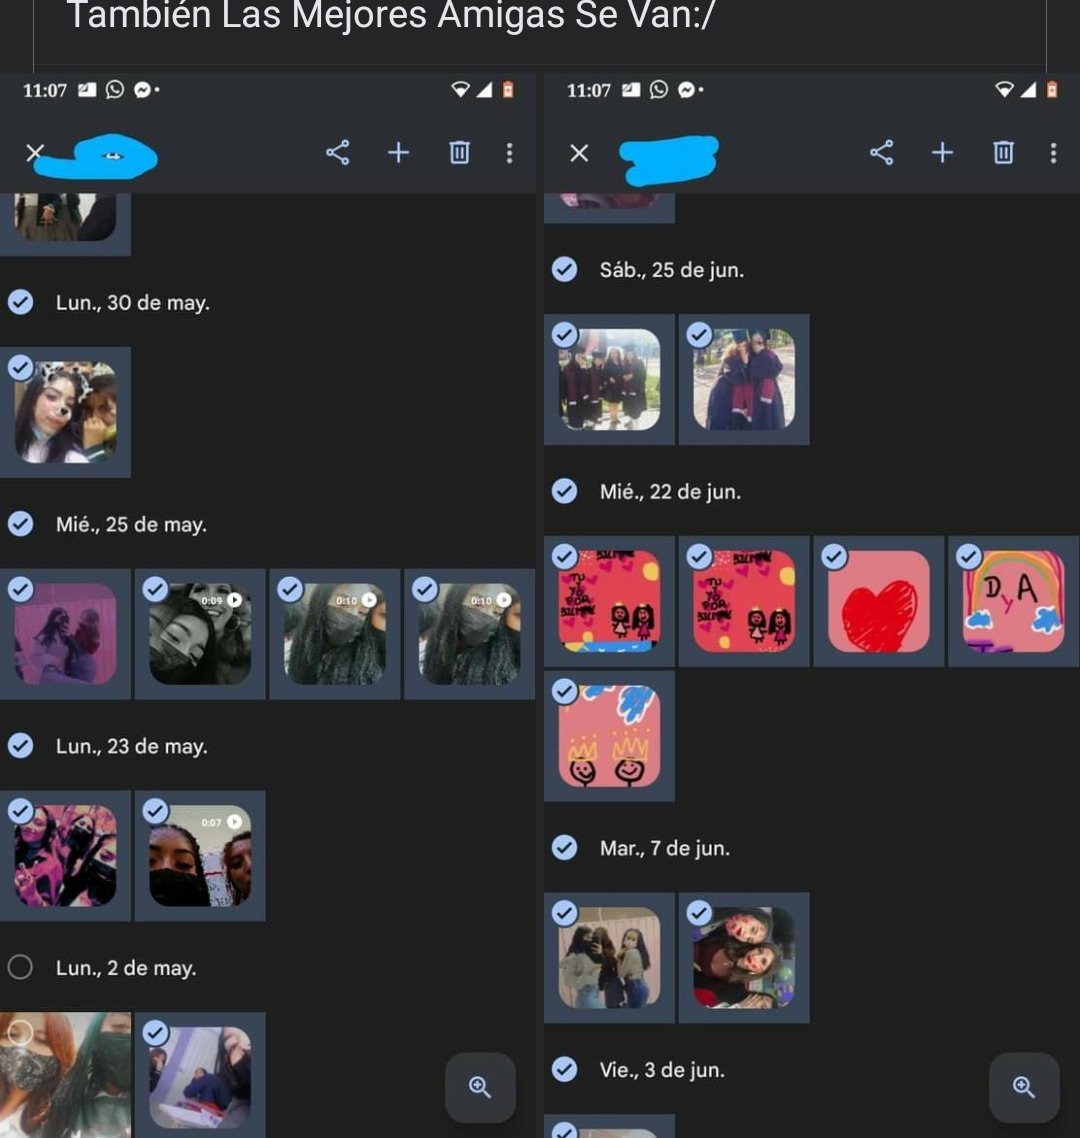This screenshot has height=1138, width=1080.
Task: Open the red heart drawing thumbnail
Action: 879,602
